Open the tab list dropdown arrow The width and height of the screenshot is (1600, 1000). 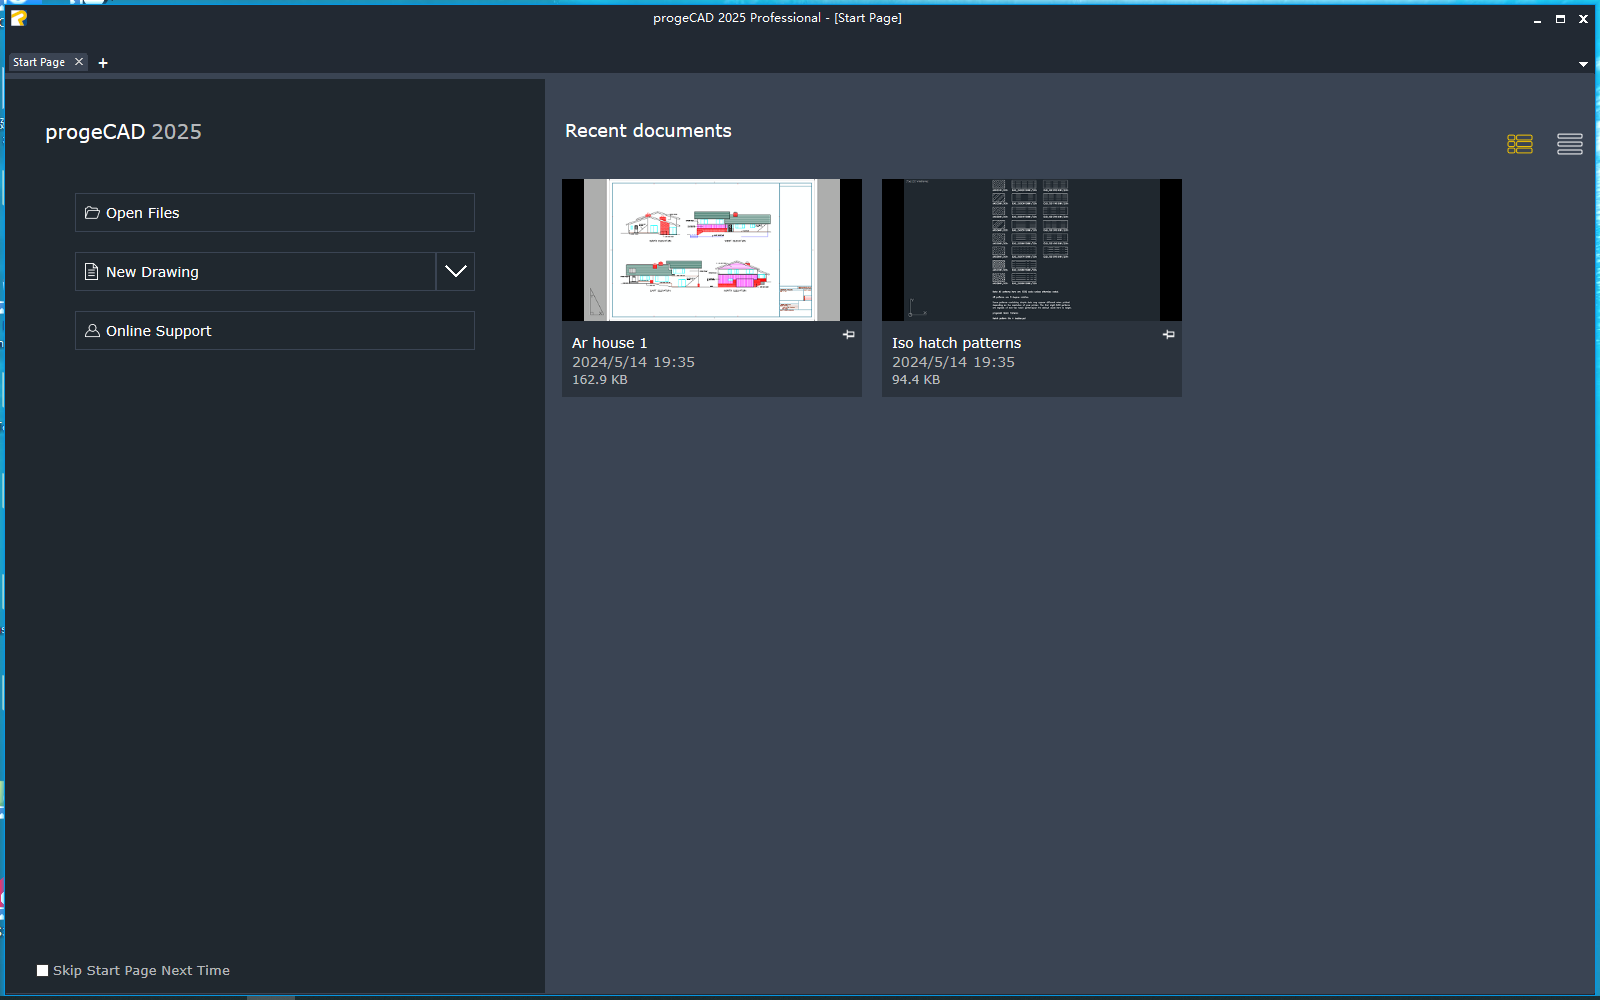[1583, 64]
